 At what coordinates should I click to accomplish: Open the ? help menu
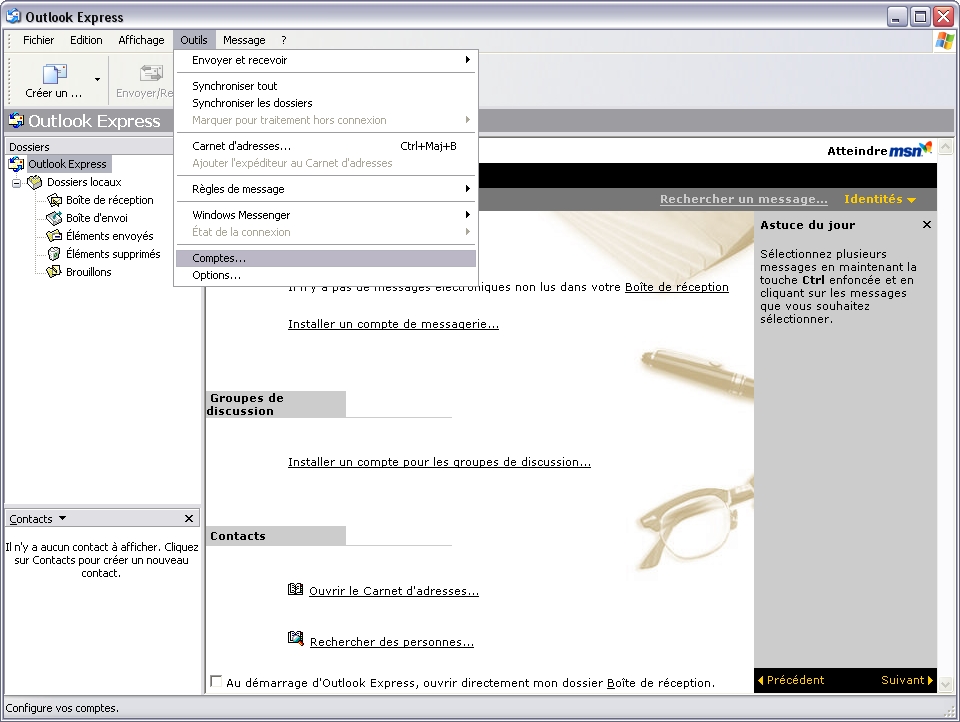click(283, 40)
